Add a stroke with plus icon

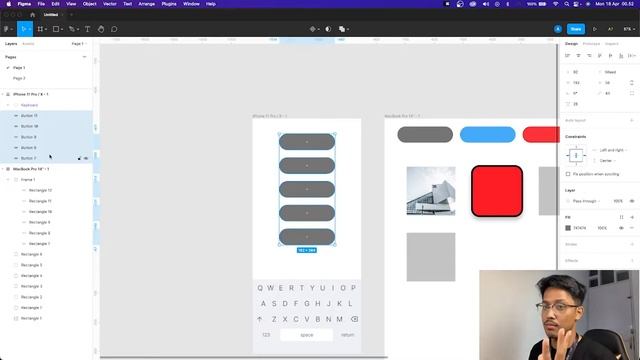(x=632, y=244)
